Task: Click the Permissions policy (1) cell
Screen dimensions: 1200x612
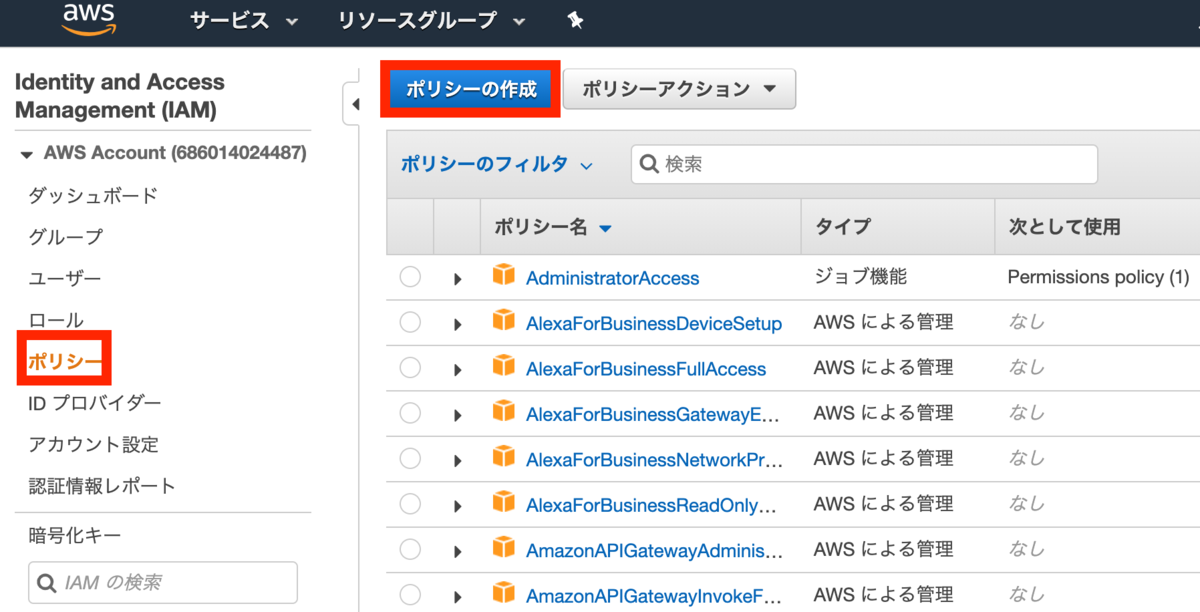Action: coord(1098,277)
